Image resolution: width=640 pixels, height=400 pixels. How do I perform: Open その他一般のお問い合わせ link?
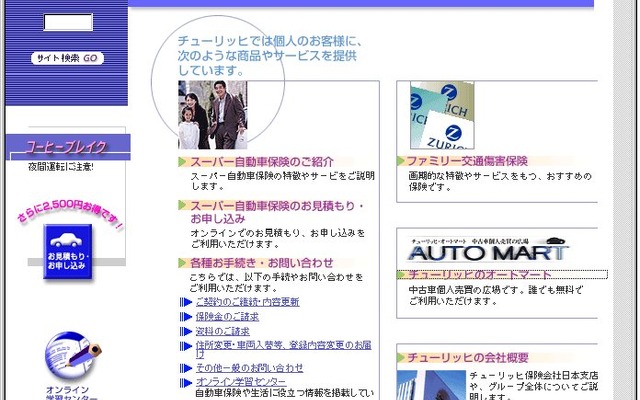[249, 368]
